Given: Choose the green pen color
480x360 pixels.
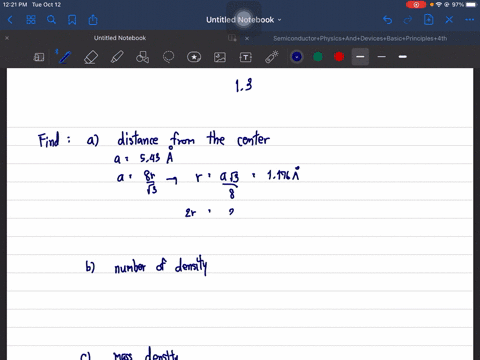Looking at the screenshot, I should coord(318,57).
